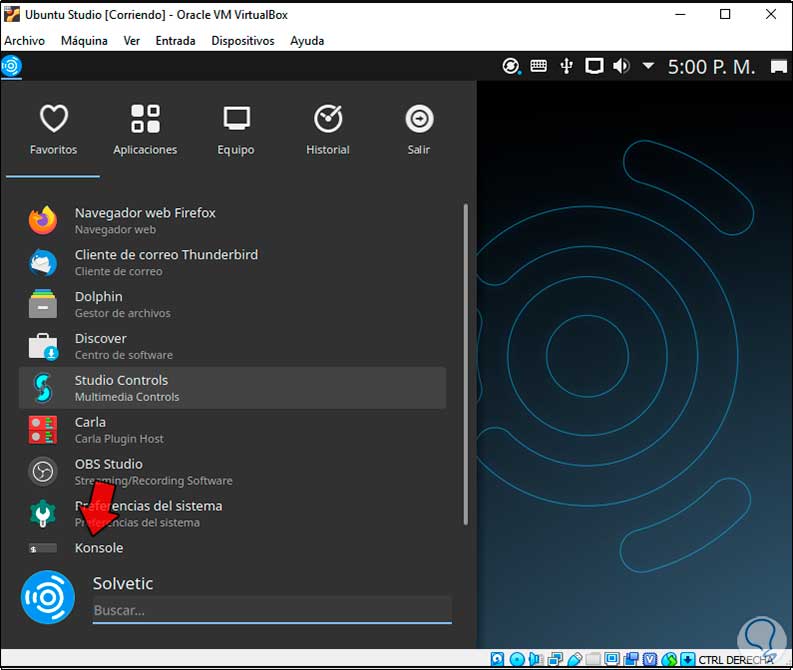Click the Solvetic username text
793x670 pixels.
[123, 584]
